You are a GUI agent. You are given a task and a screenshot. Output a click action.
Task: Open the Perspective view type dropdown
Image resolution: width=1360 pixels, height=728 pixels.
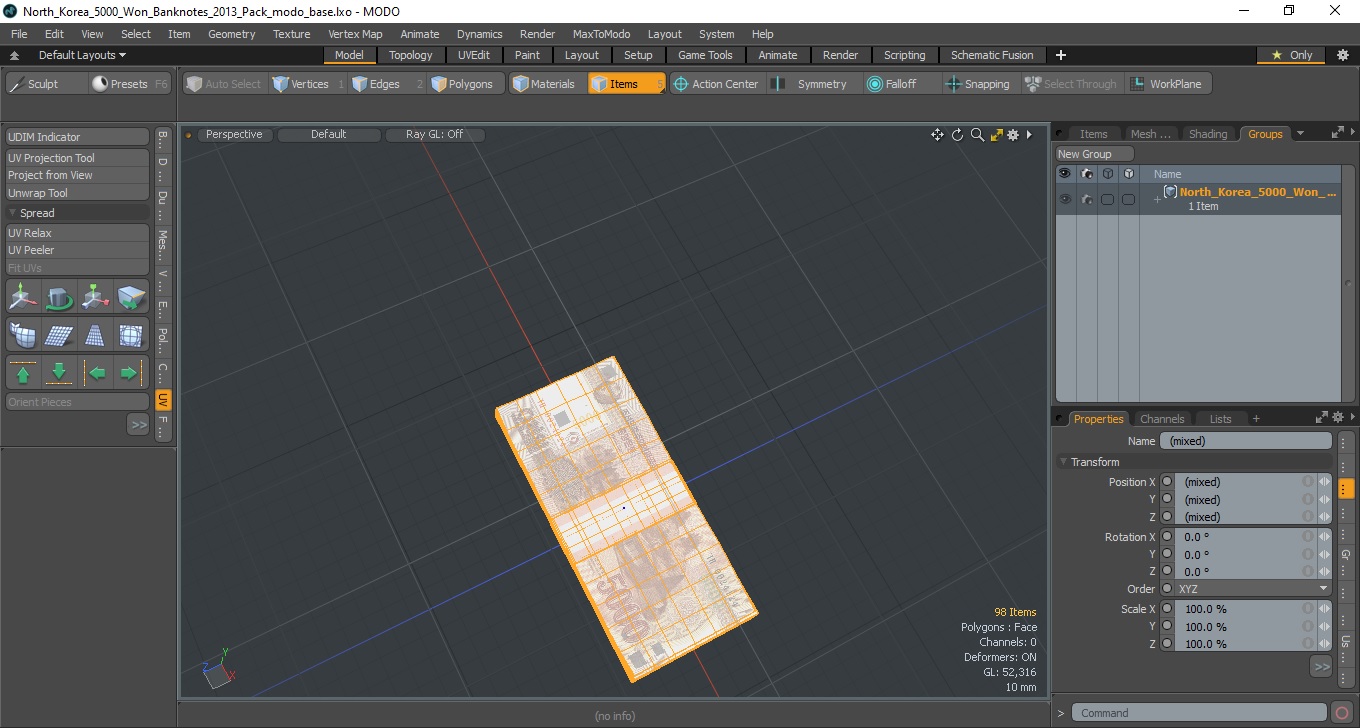(234, 134)
